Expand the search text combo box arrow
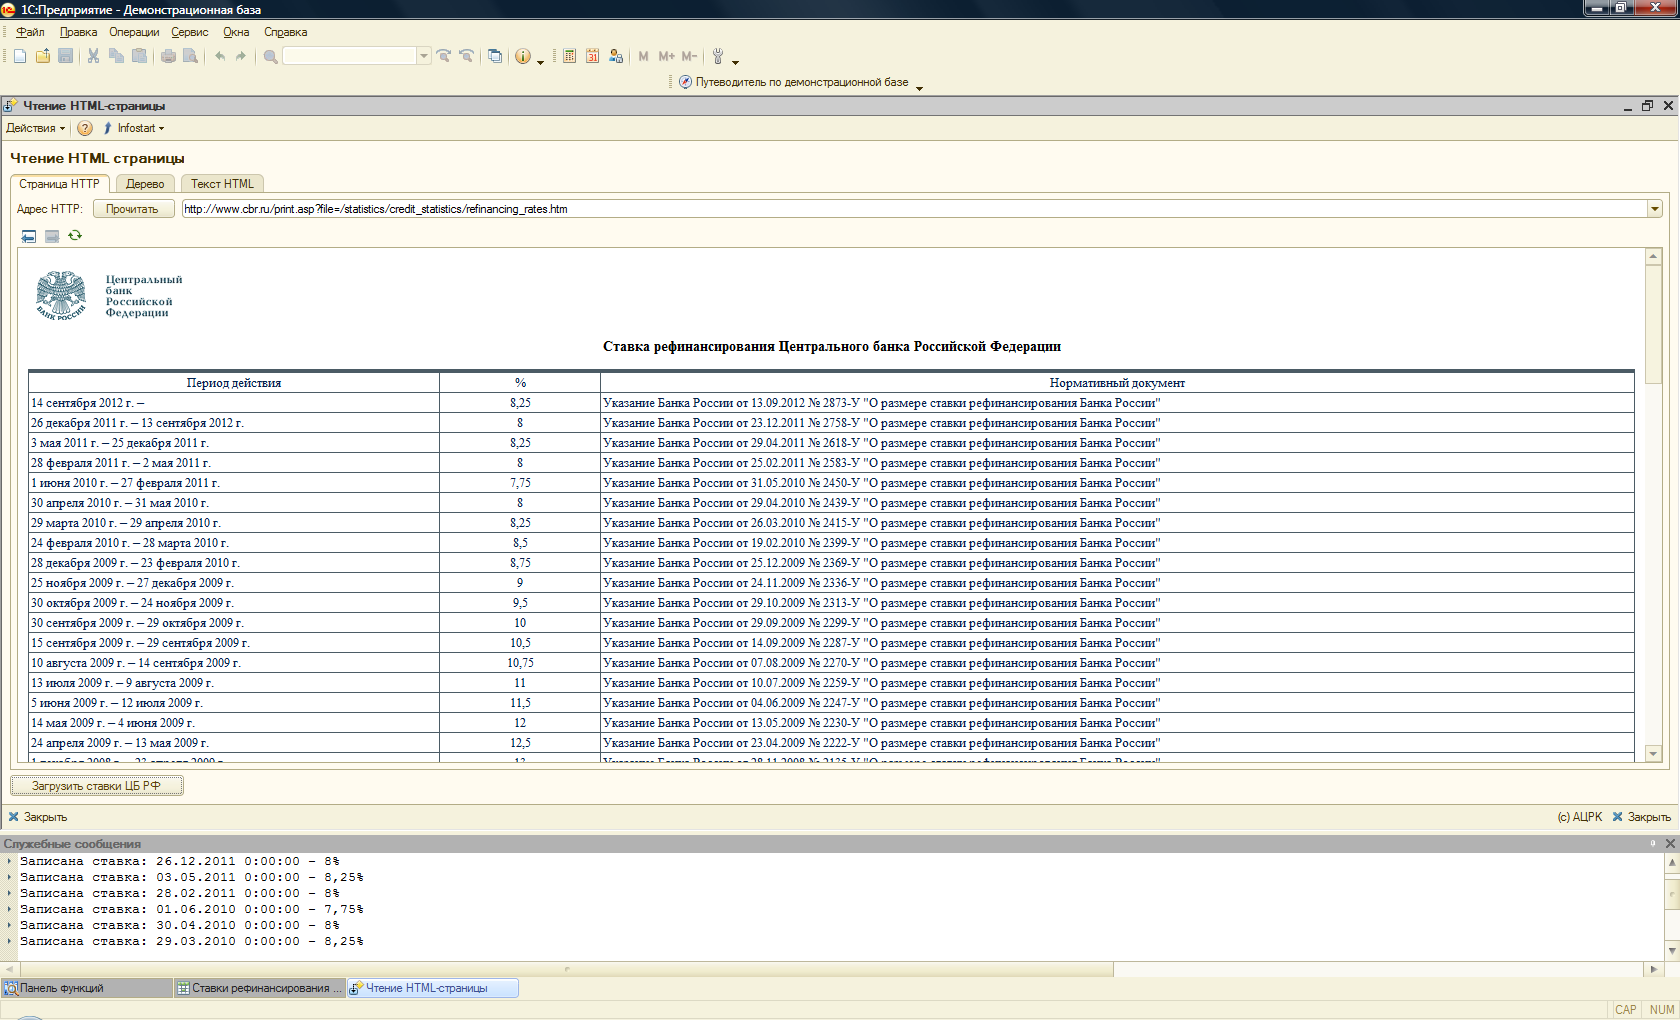Screen dimensions: 1680x1020 point(424,56)
